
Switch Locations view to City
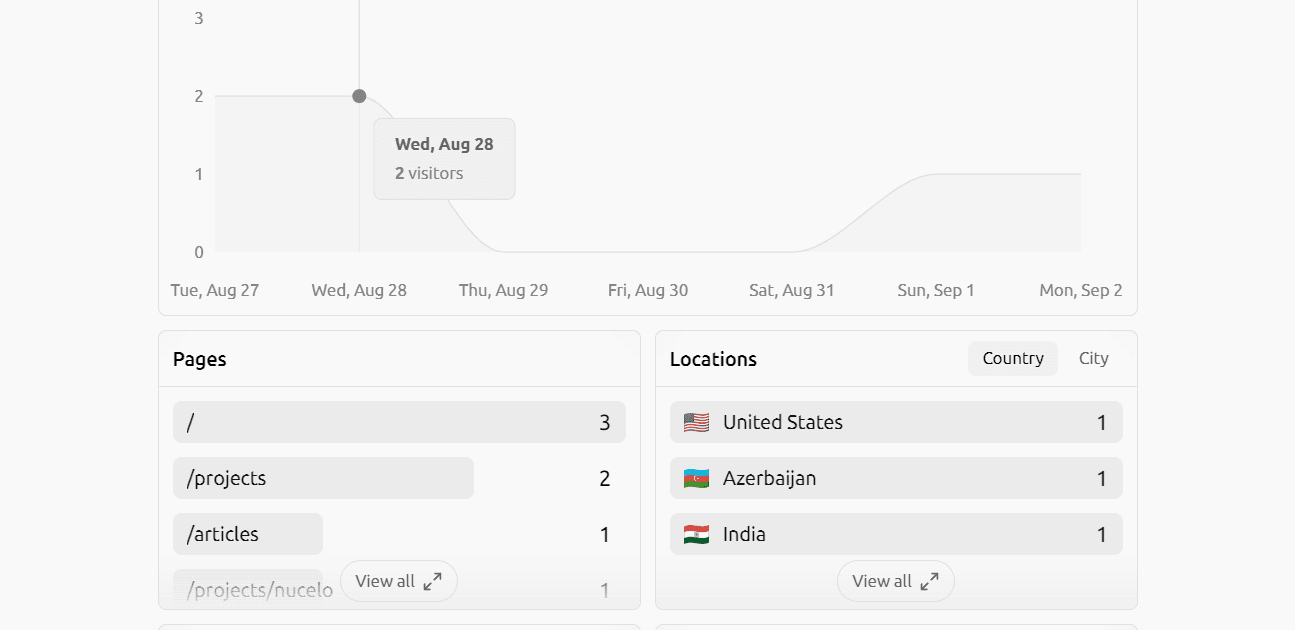(1094, 358)
